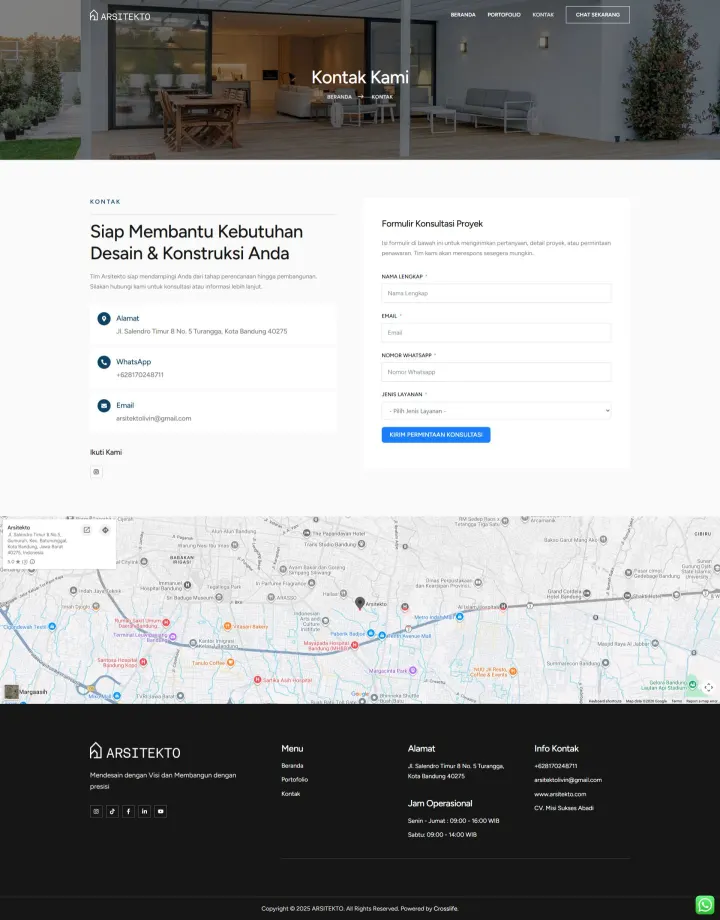Switch map to satellite layer thumbnail

(11, 692)
